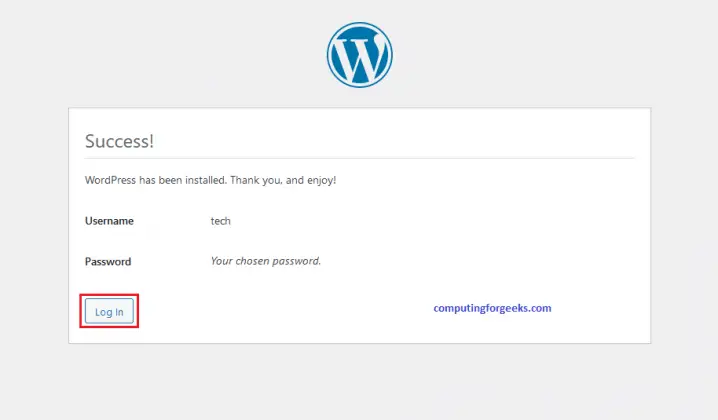Screen dimensions: 718x420
Task: Click the word 'installed' in the message
Action: click(x=203, y=180)
